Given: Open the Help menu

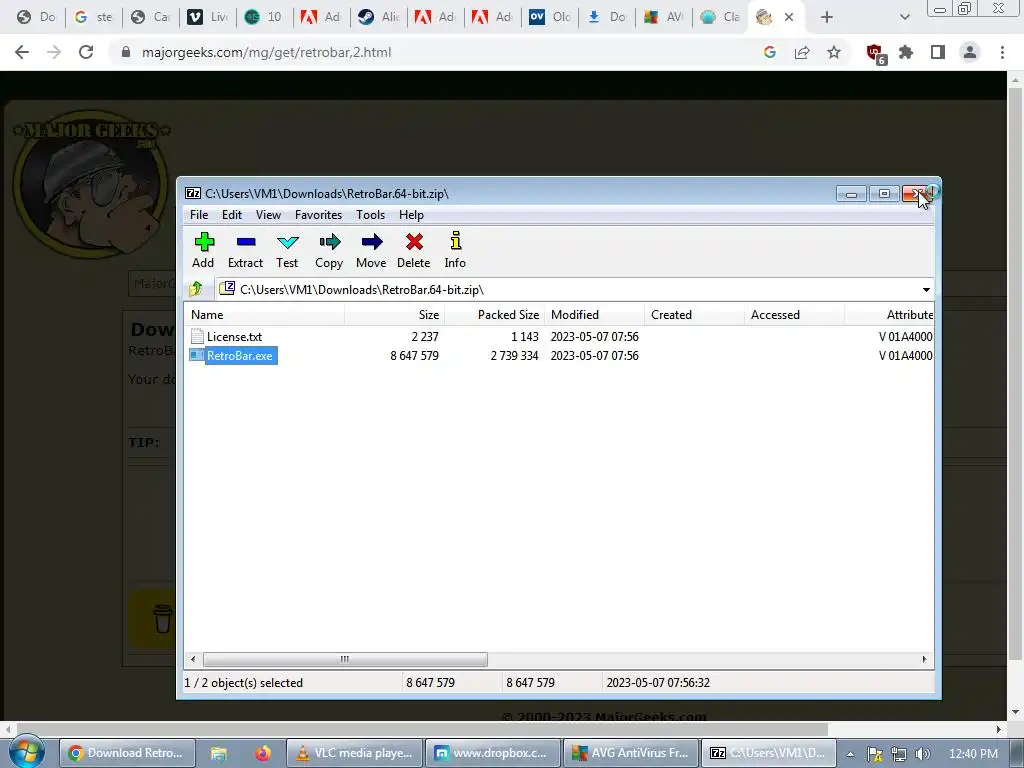Looking at the screenshot, I should (x=411, y=215).
